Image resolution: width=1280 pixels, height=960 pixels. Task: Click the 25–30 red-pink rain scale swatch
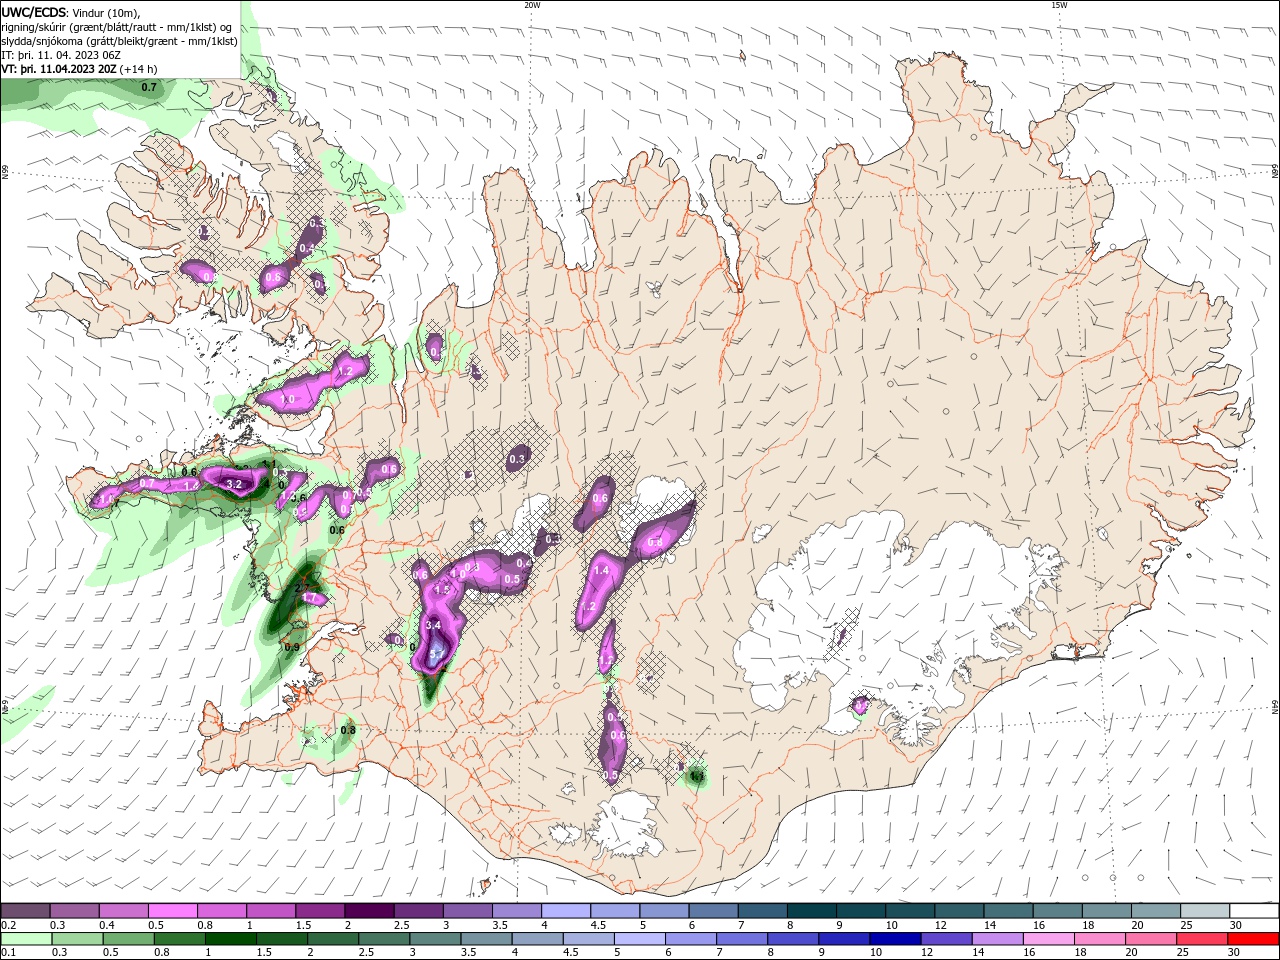1201,939
